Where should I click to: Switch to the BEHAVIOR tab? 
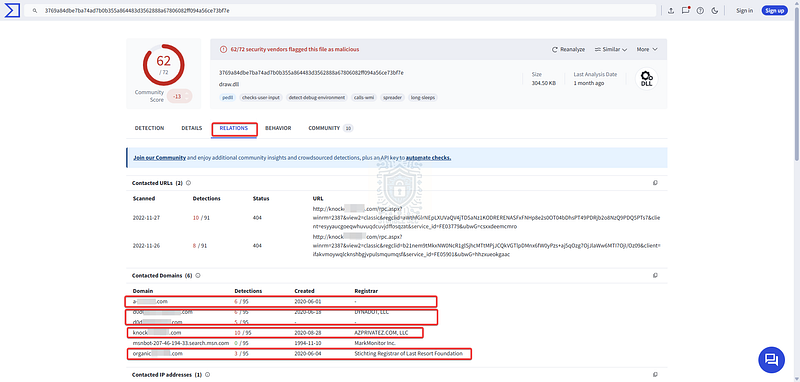click(278, 128)
